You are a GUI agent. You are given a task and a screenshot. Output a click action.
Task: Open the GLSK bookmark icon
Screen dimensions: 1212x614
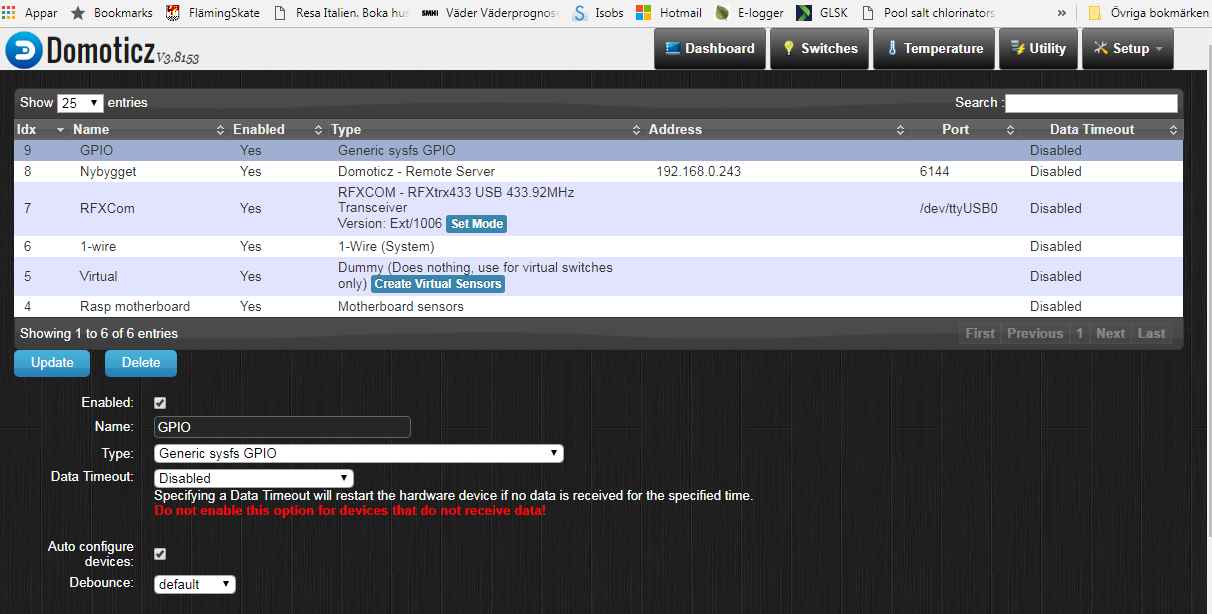804,14
